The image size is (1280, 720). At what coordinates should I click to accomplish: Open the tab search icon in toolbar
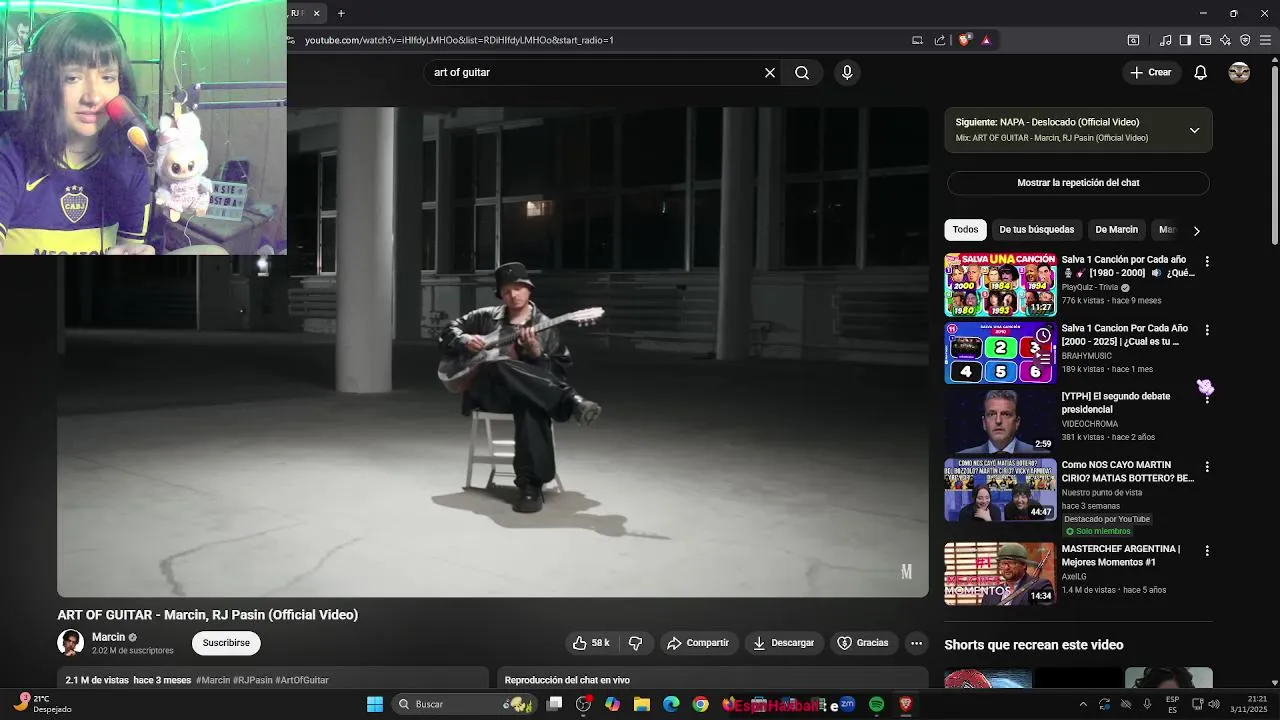click(1133, 40)
